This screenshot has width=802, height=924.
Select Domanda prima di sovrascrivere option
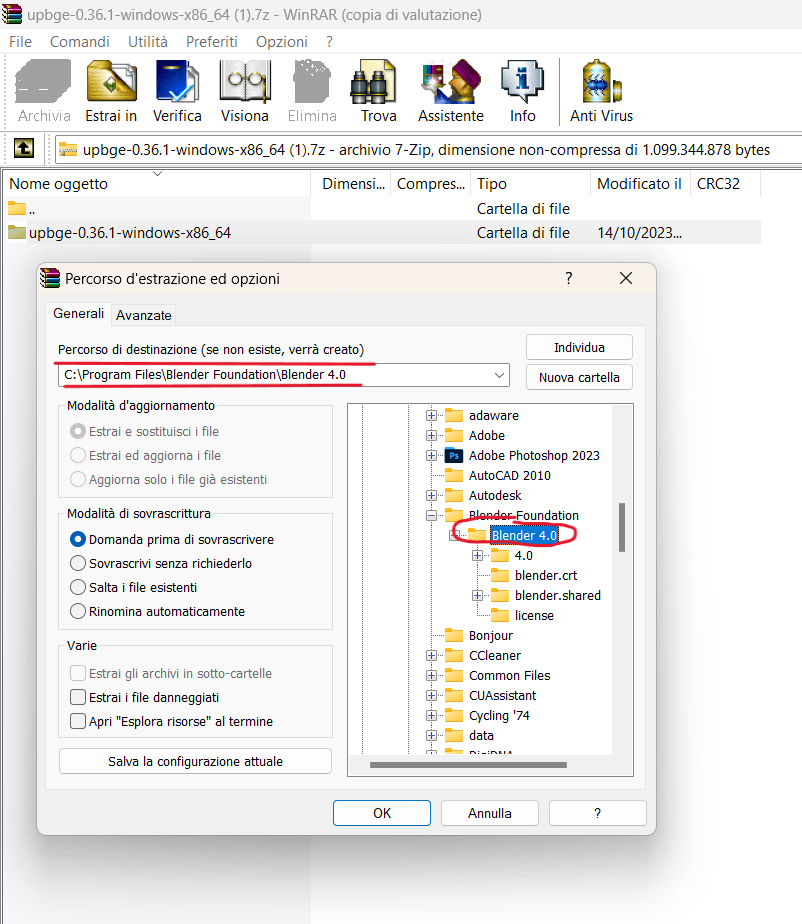78,539
